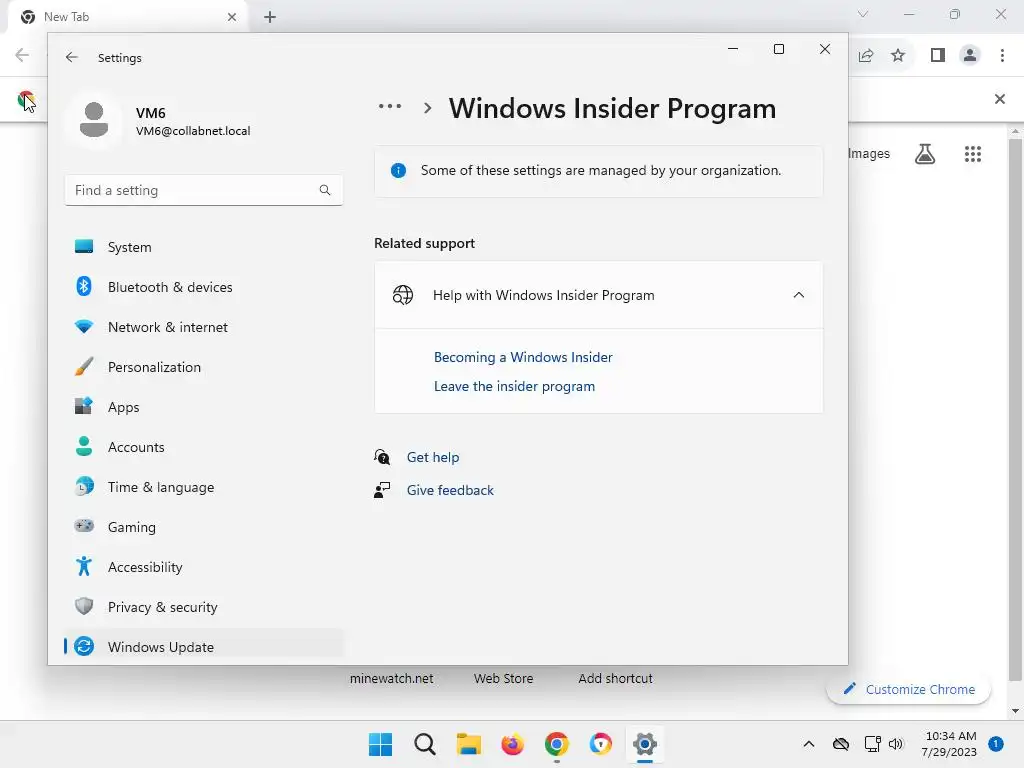Open Web Store shortcut in Chrome
The height and width of the screenshot is (768, 1024).
tap(504, 679)
